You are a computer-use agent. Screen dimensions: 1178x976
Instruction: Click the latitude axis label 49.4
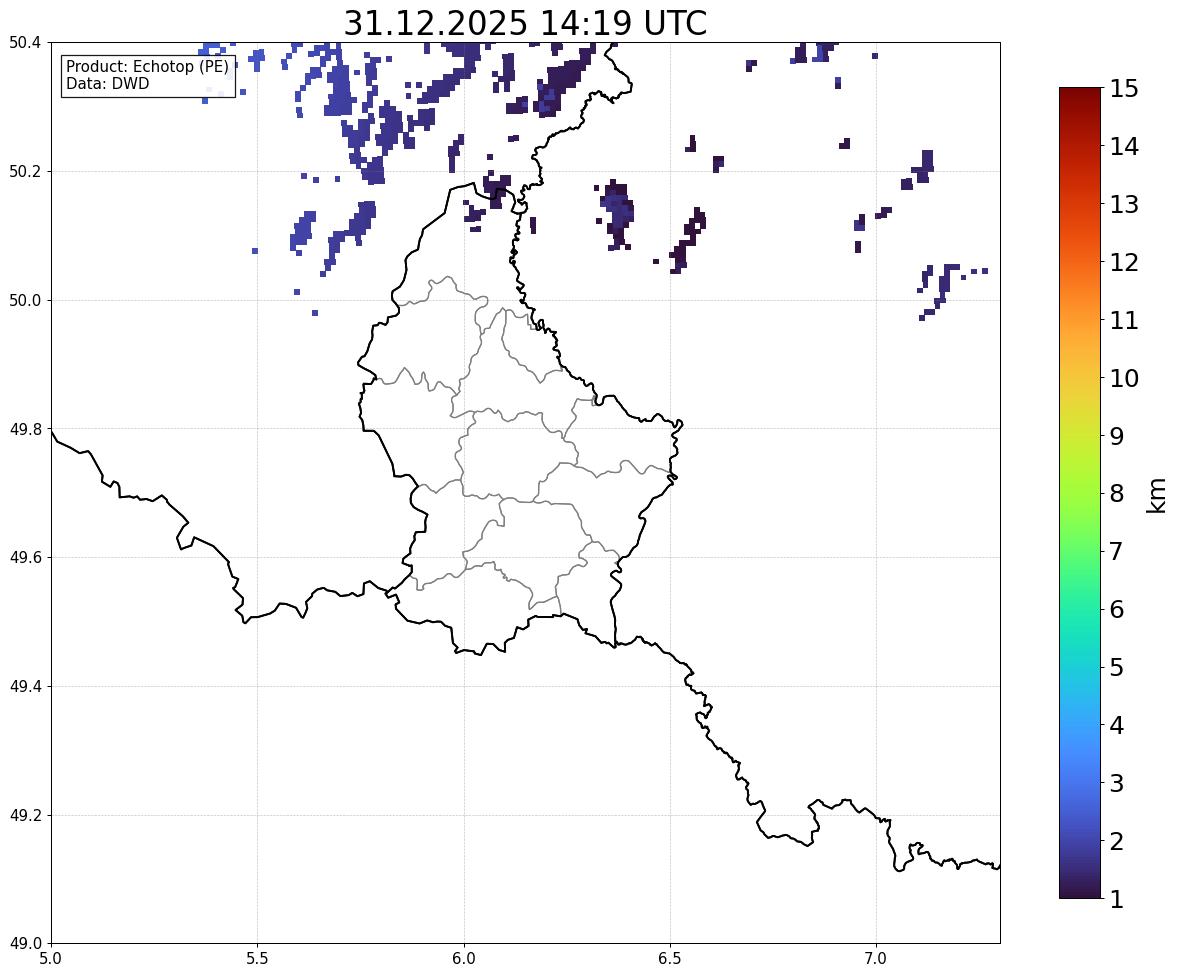24,687
